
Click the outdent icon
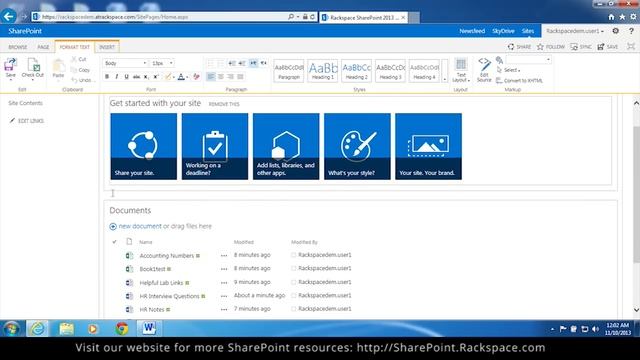[x=232, y=63]
